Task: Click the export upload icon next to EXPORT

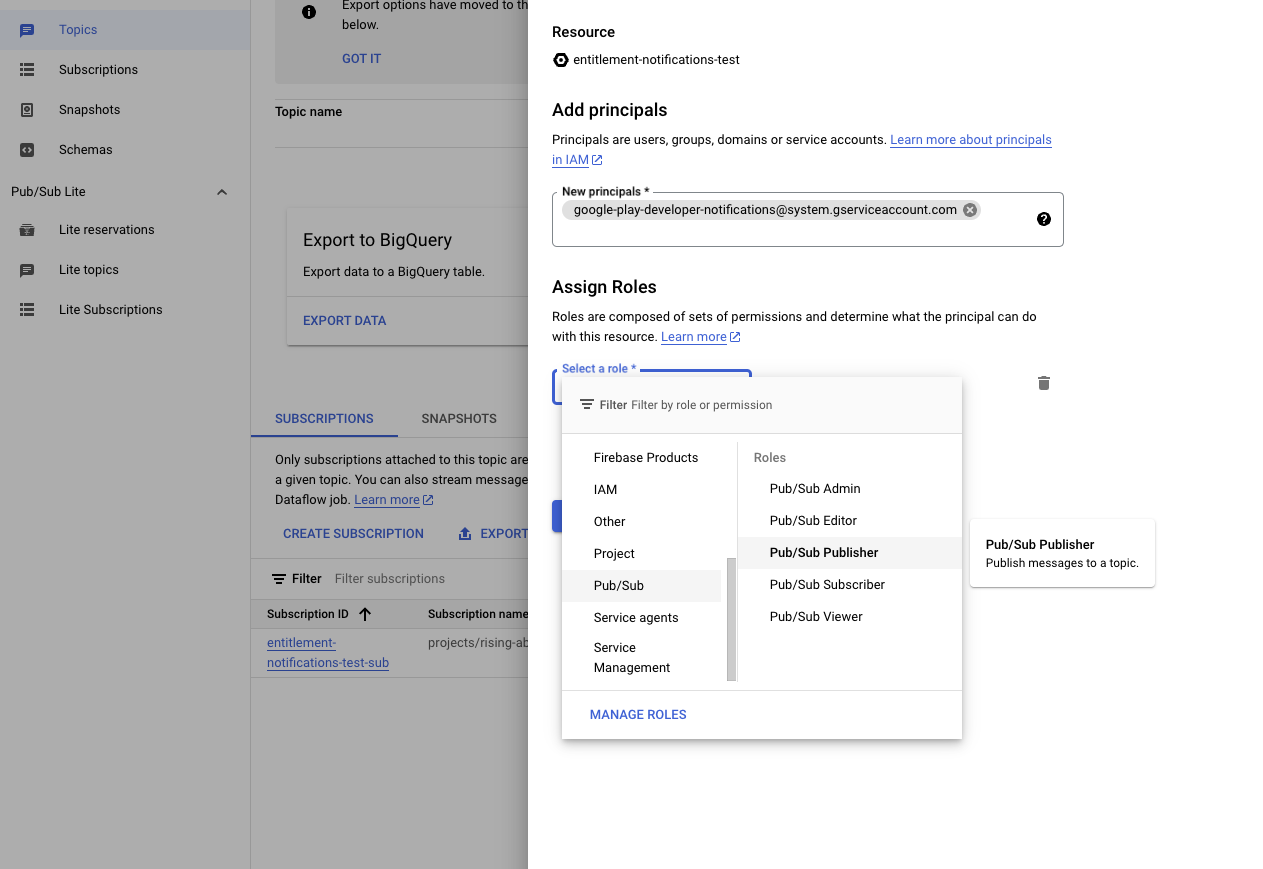Action: [465, 534]
